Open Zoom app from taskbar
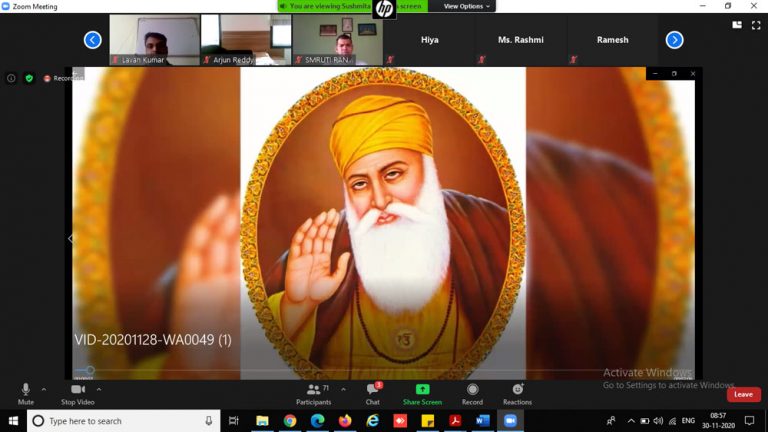 (510, 421)
